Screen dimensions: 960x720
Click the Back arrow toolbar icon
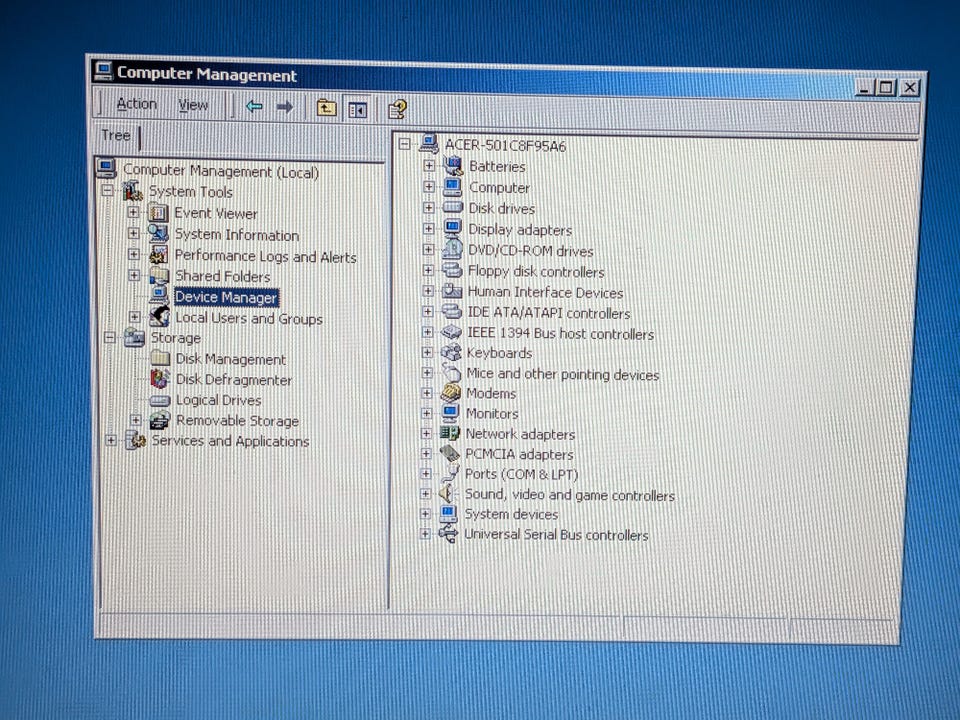coord(254,107)
